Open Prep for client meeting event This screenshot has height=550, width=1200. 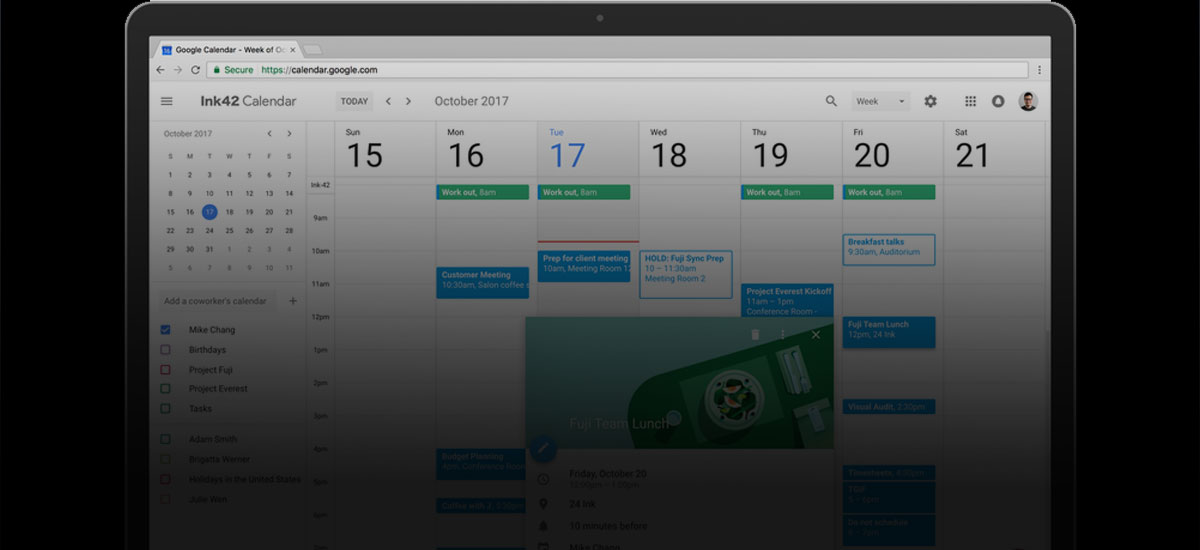click(x=585, y=265)
